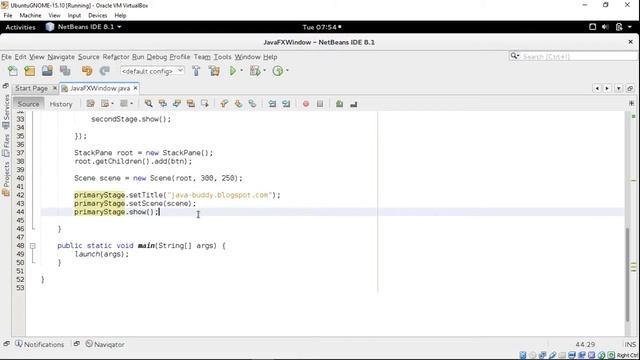
Task: Toggle Rectangular Selection icon
Action: (x=204, y=104)
